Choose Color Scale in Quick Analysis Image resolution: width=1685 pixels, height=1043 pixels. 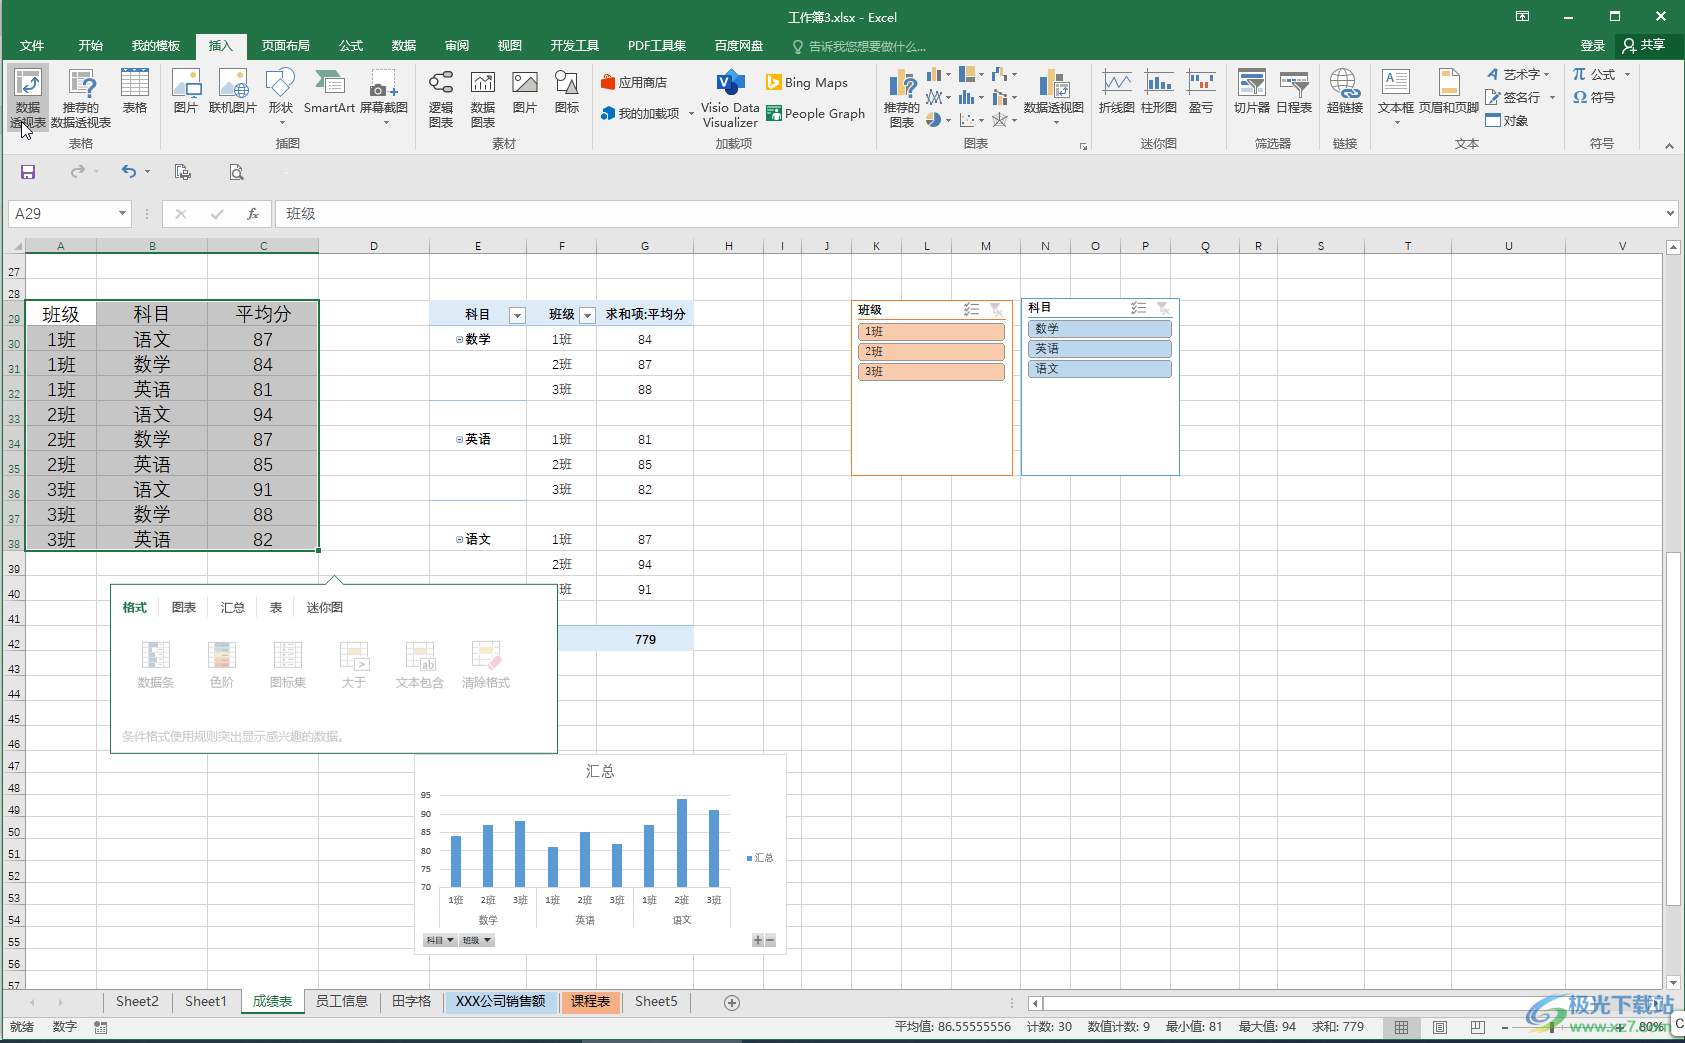pos(222,665)
